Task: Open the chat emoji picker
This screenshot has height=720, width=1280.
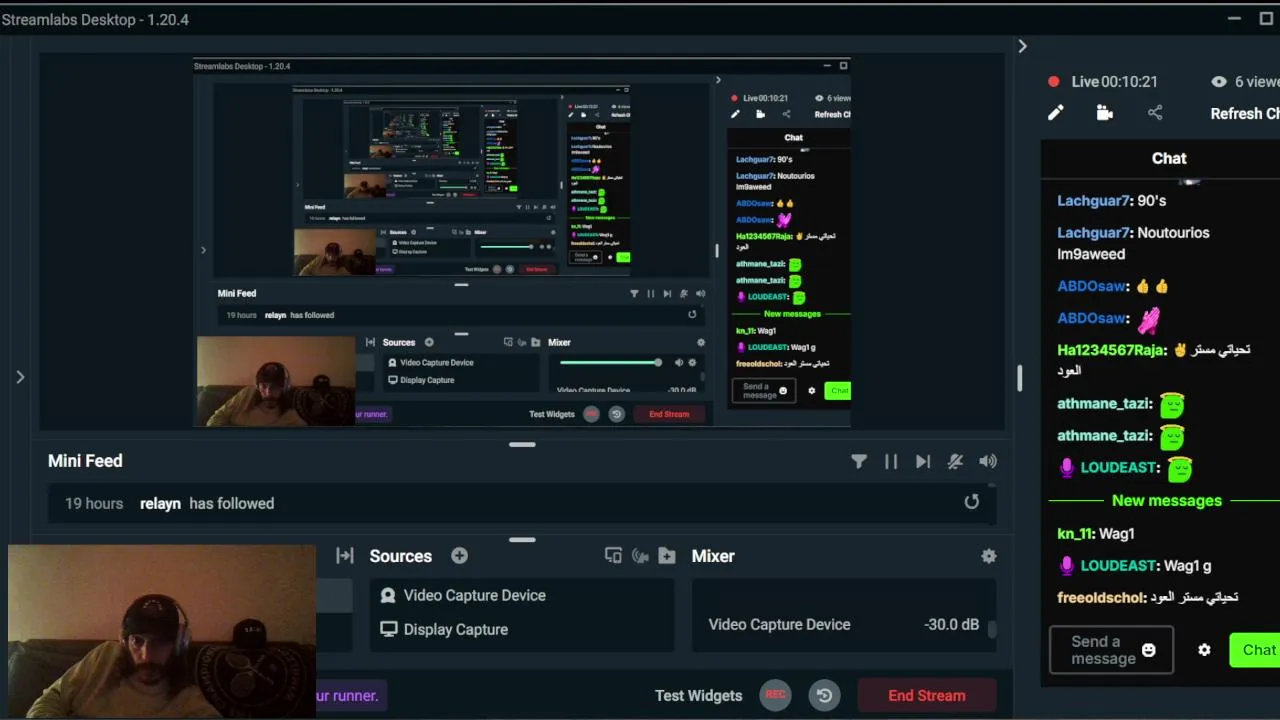Action: [x=1149, y=650]
